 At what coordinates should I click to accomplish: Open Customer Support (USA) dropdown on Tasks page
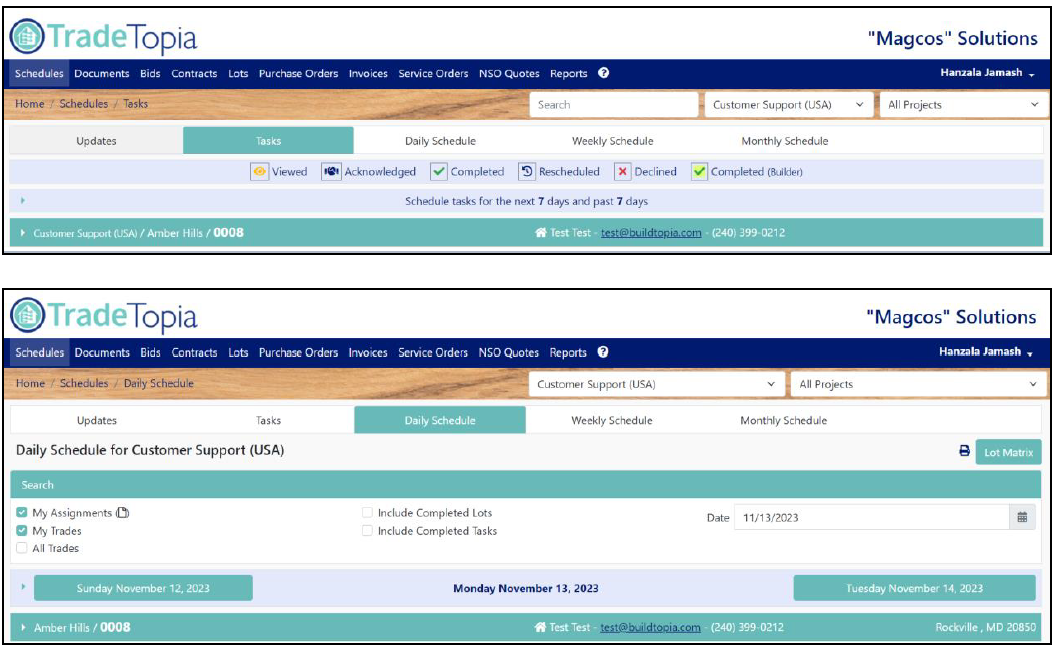(x=788, y=105)
